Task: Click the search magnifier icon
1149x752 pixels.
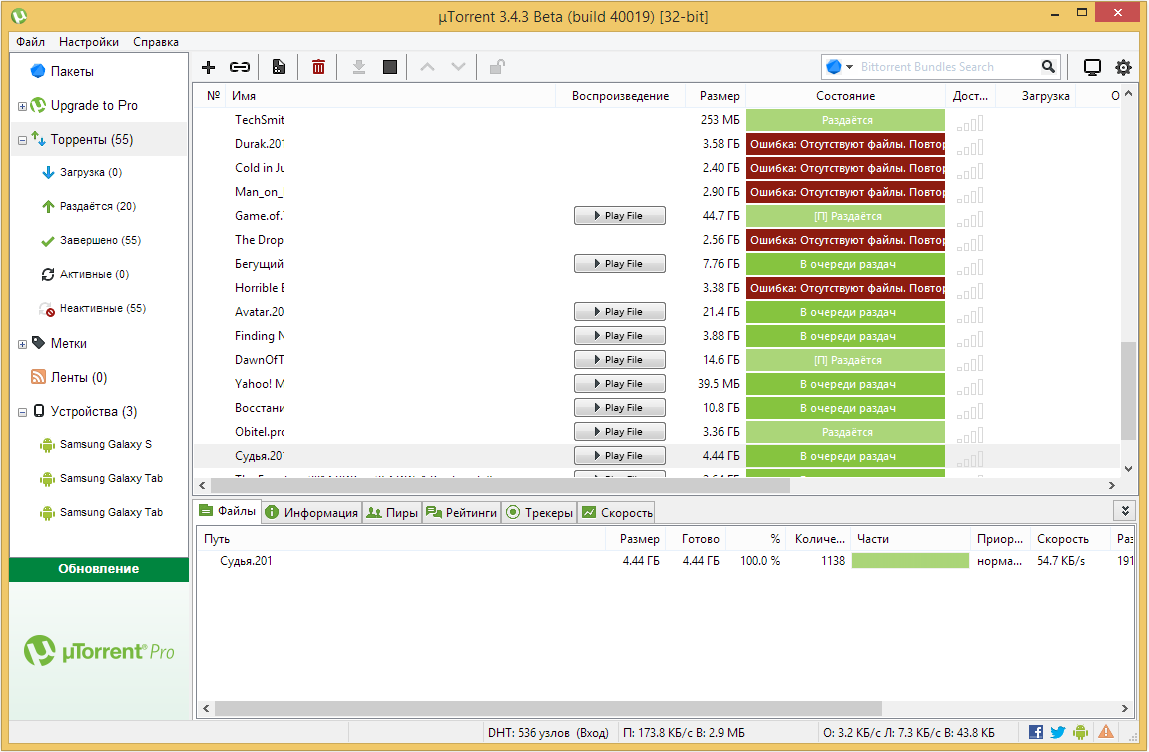Action: tap(1049, 67)
